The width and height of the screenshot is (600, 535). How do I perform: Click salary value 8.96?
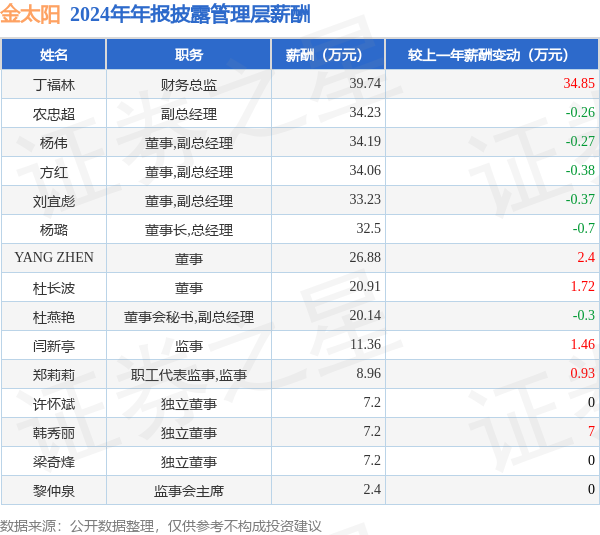(x=368, y=374)
